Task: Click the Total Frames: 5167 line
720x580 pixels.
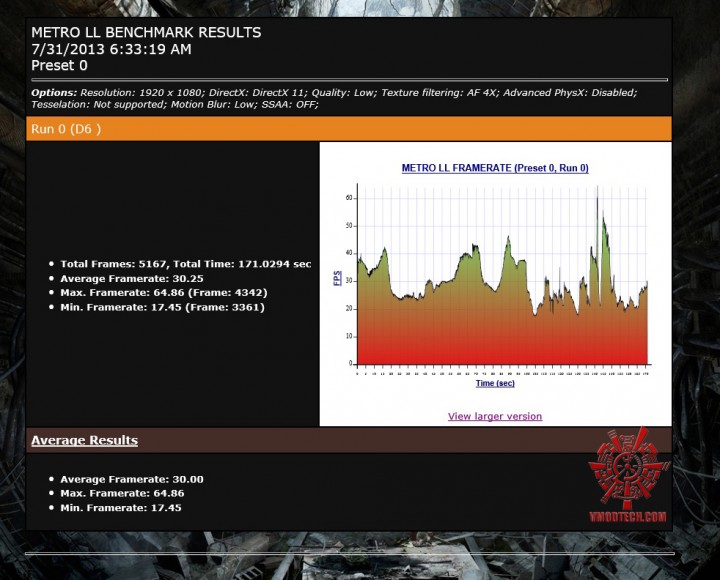Action: [186, 264]
